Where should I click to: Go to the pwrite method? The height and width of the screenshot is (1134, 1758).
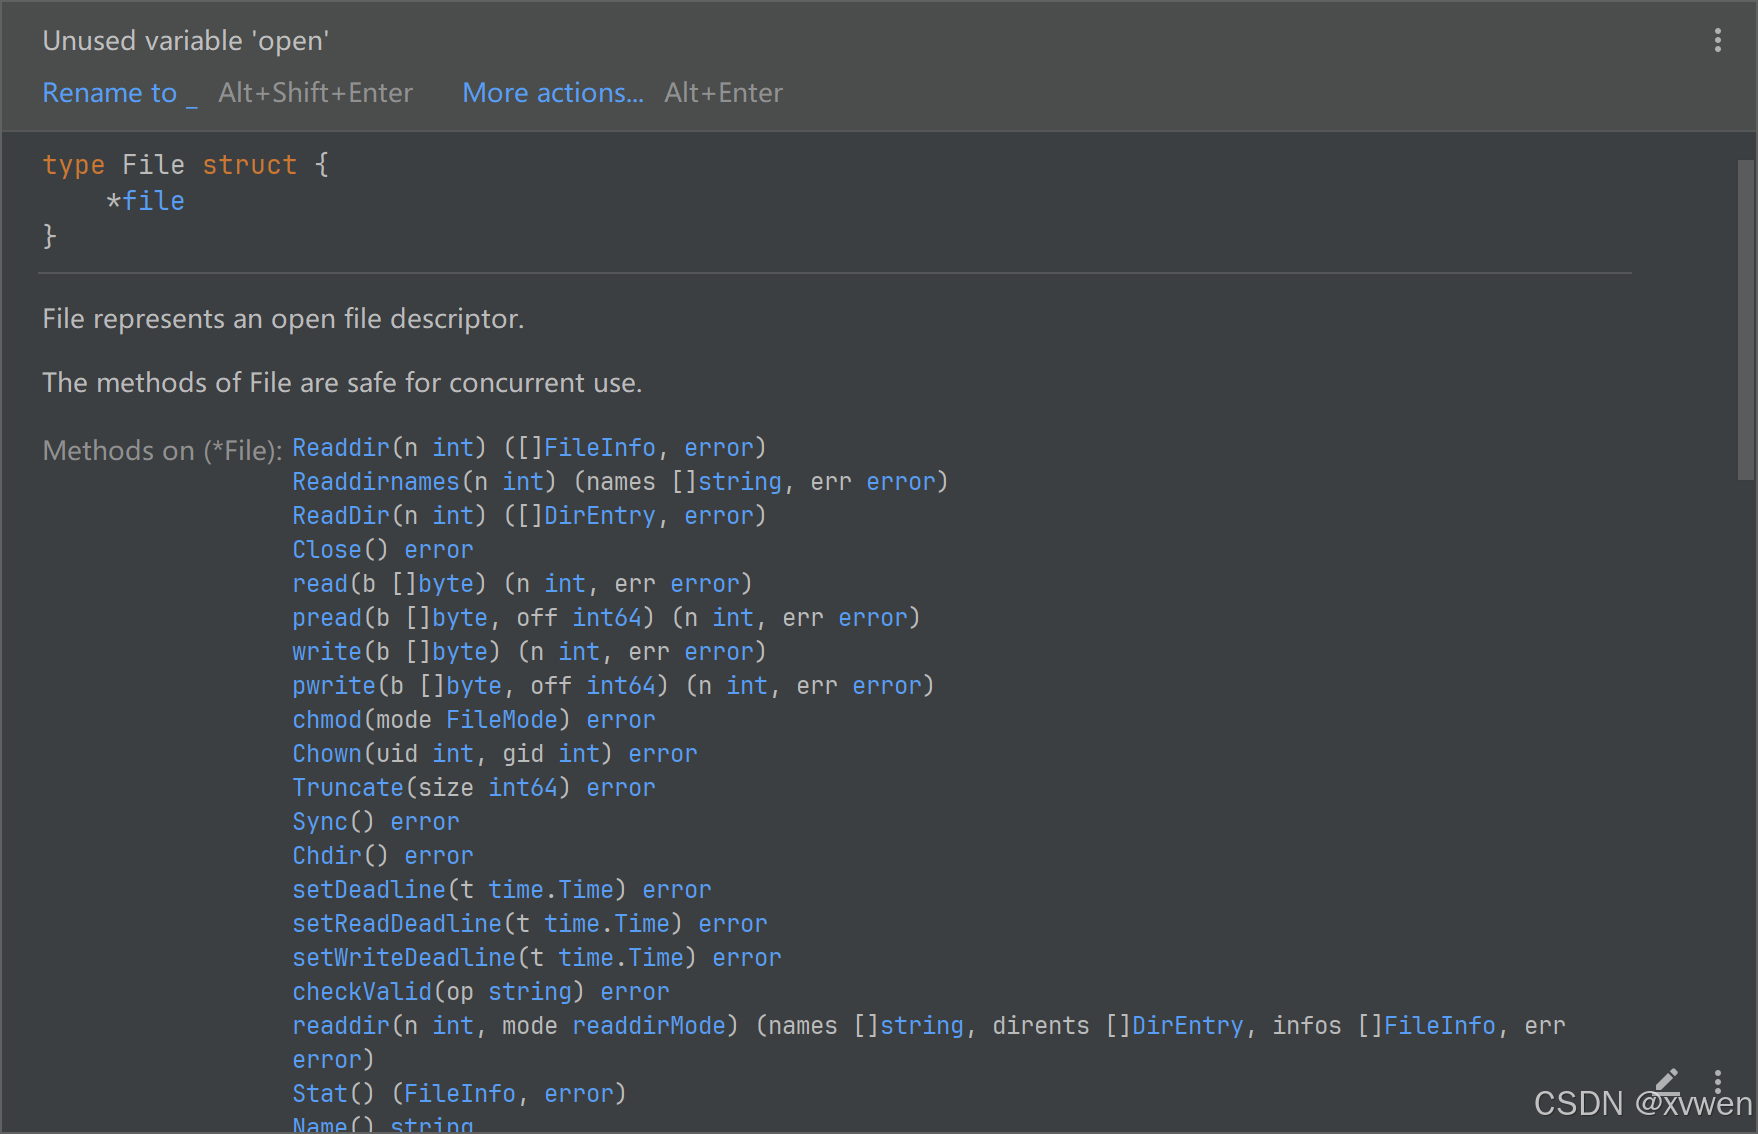pos(333,686)
